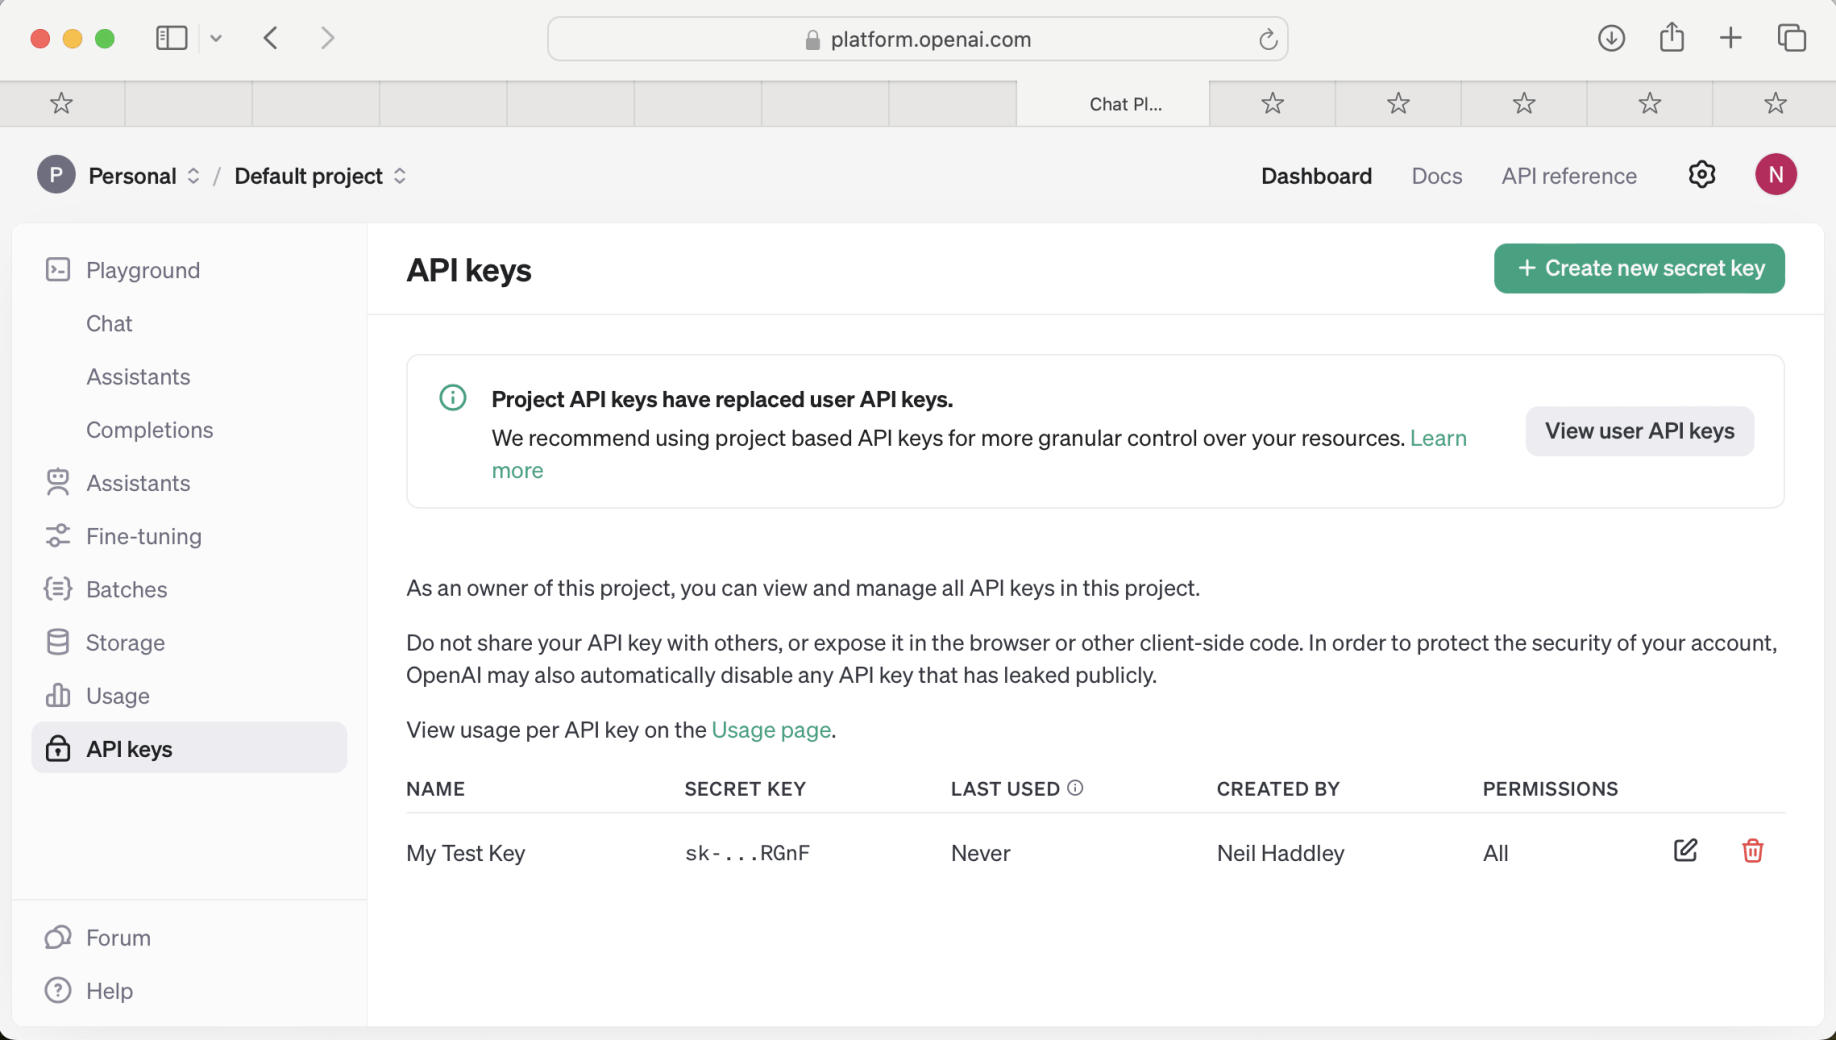Click the Last Used info icon
Screen dimensions: 1836x1040
[1075, 788]
